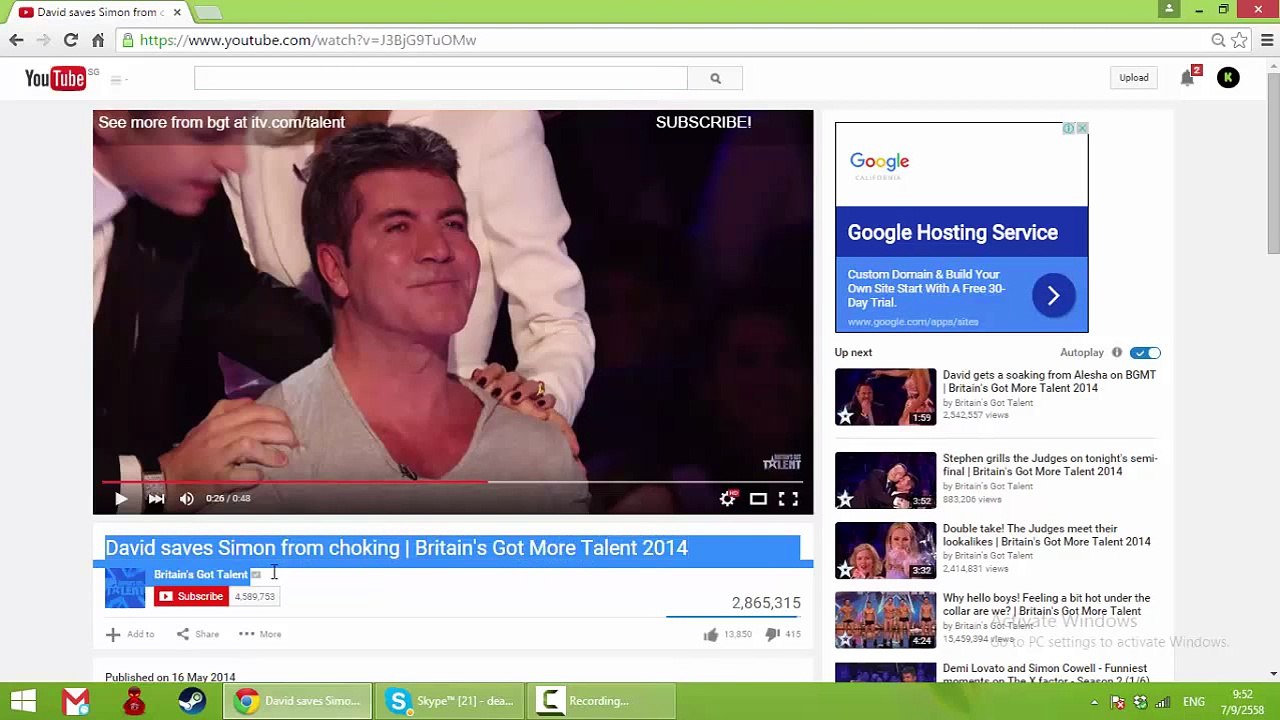1280x720 pixels.
Task: Open YouTube notifications bell
Action: tap(1187, 77)
